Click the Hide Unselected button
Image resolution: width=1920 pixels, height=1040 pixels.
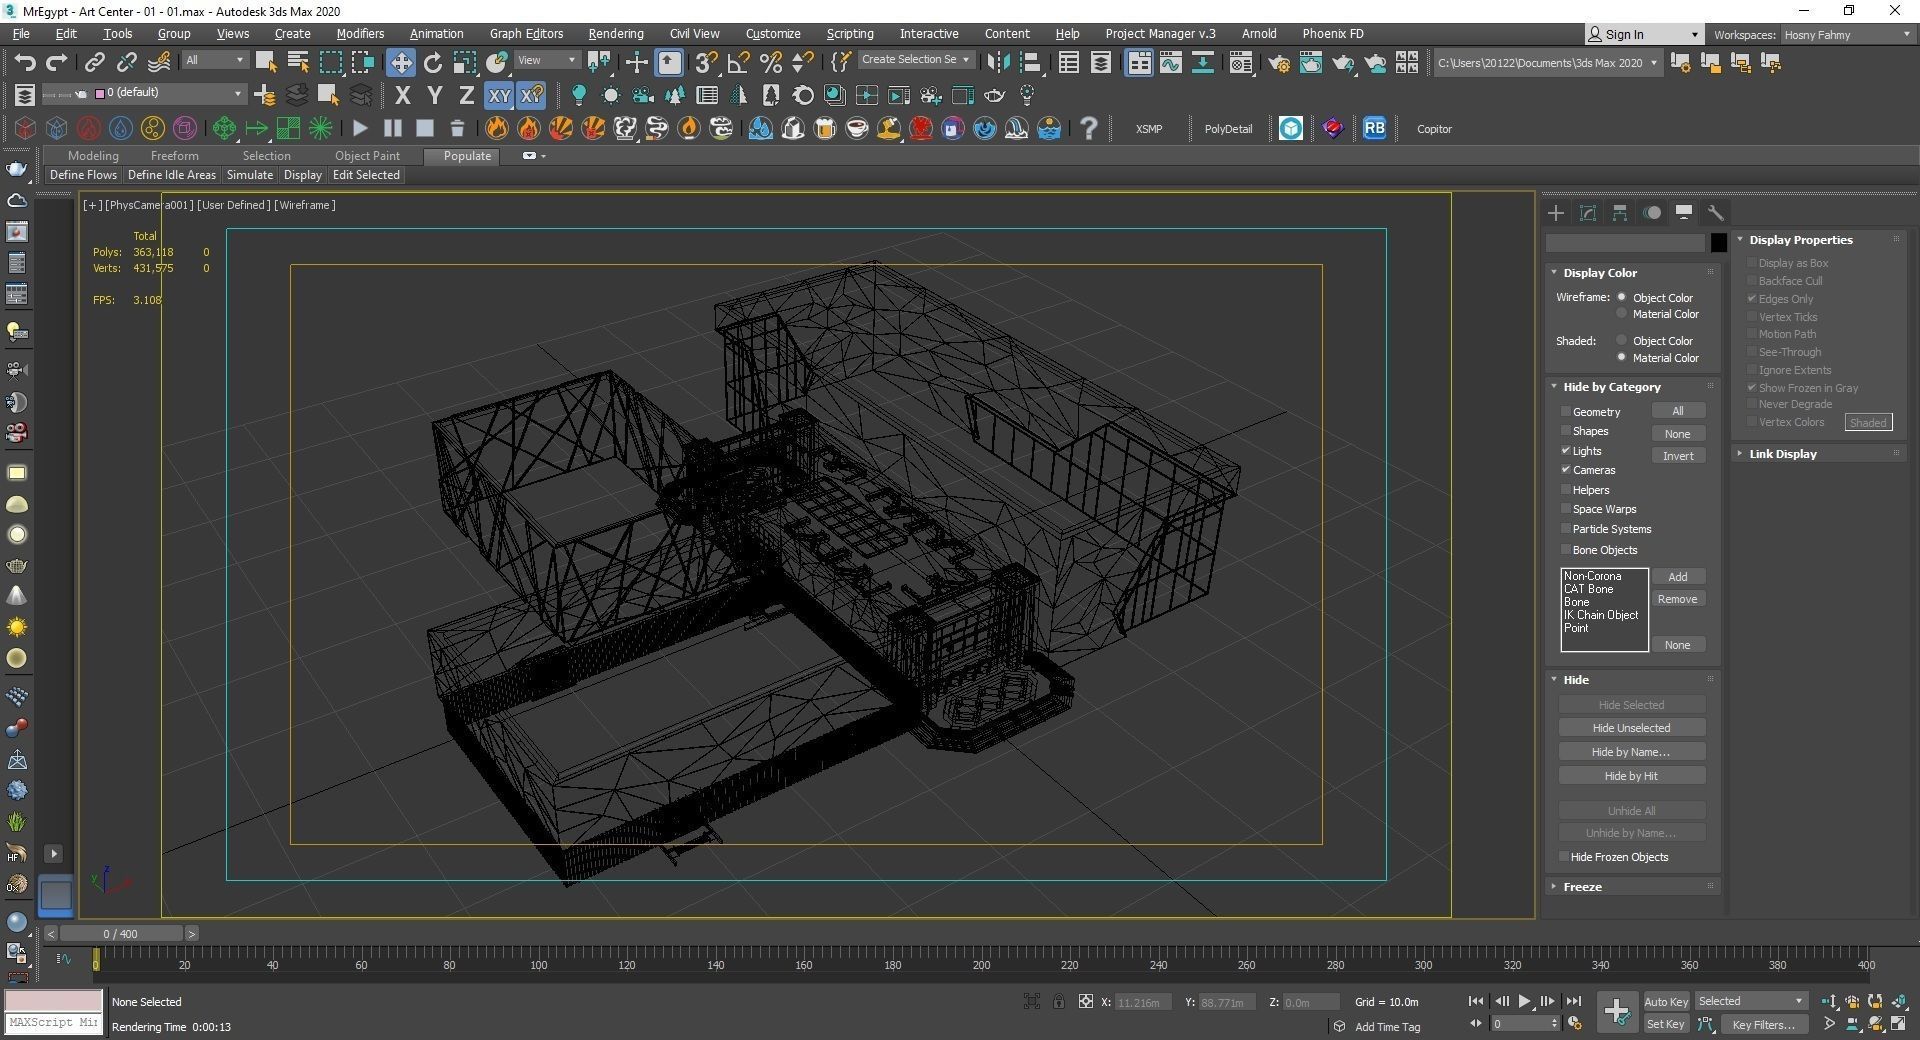pos(1631,728)
